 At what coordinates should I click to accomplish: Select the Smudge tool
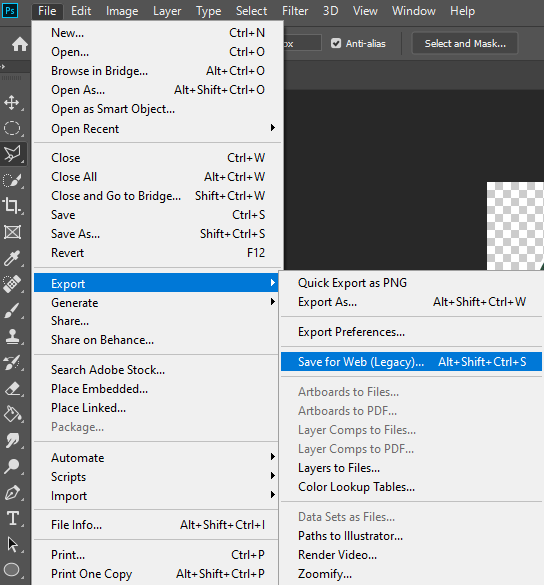(x=12, y=440)
